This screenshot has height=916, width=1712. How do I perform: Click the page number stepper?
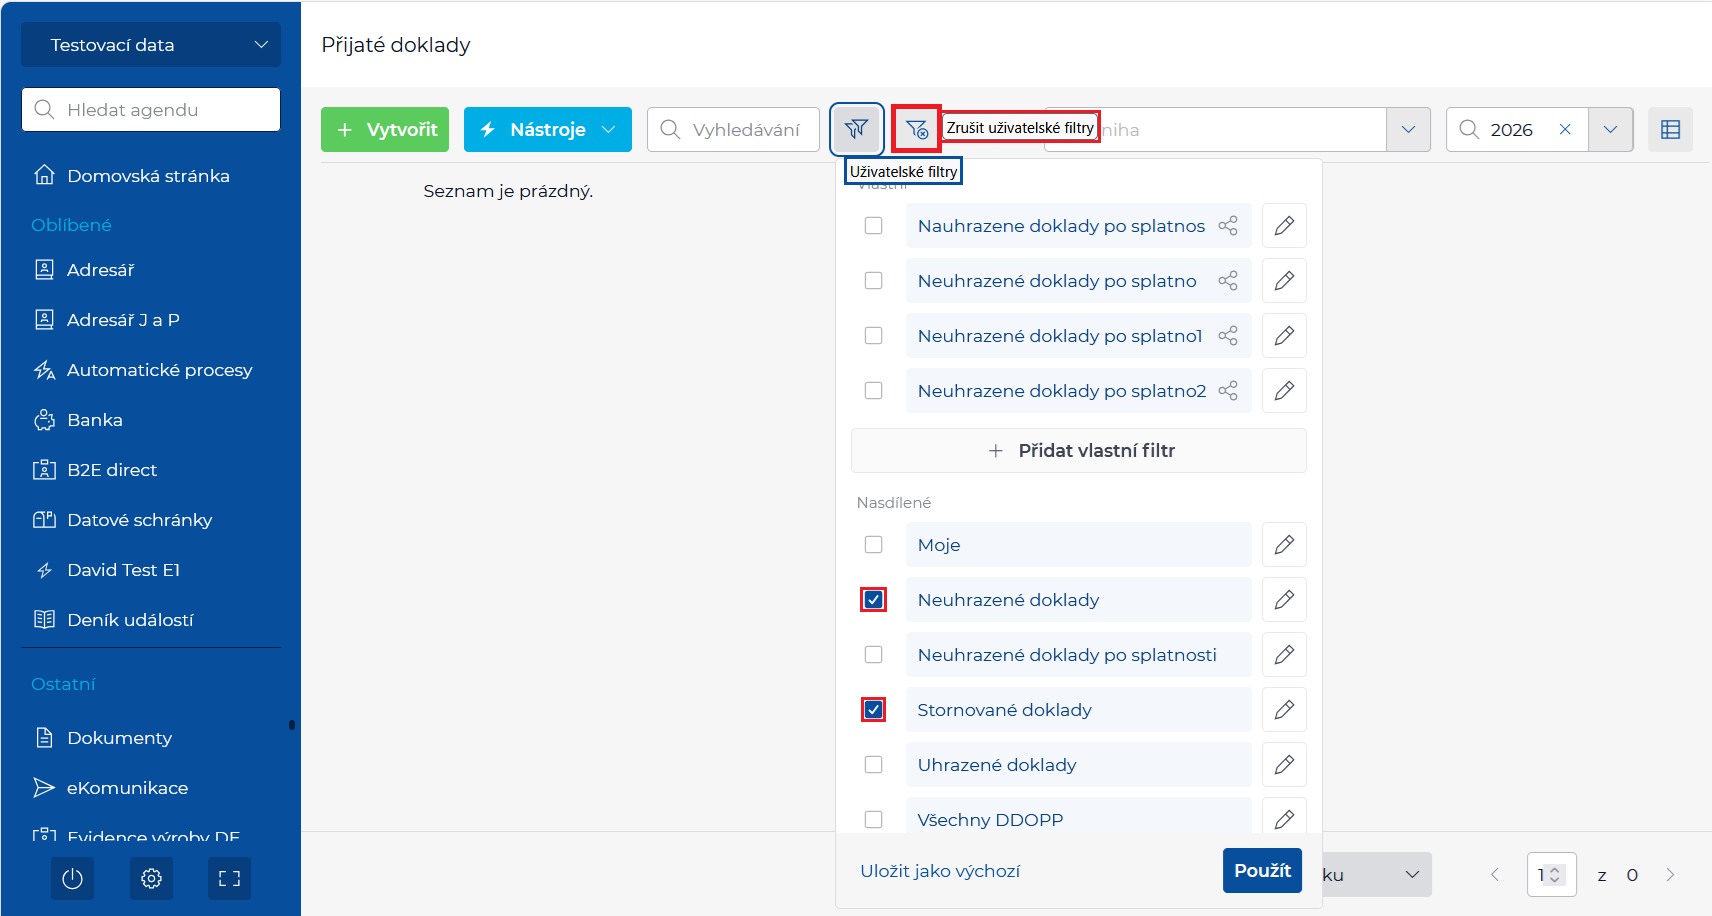coord(1552,875)
